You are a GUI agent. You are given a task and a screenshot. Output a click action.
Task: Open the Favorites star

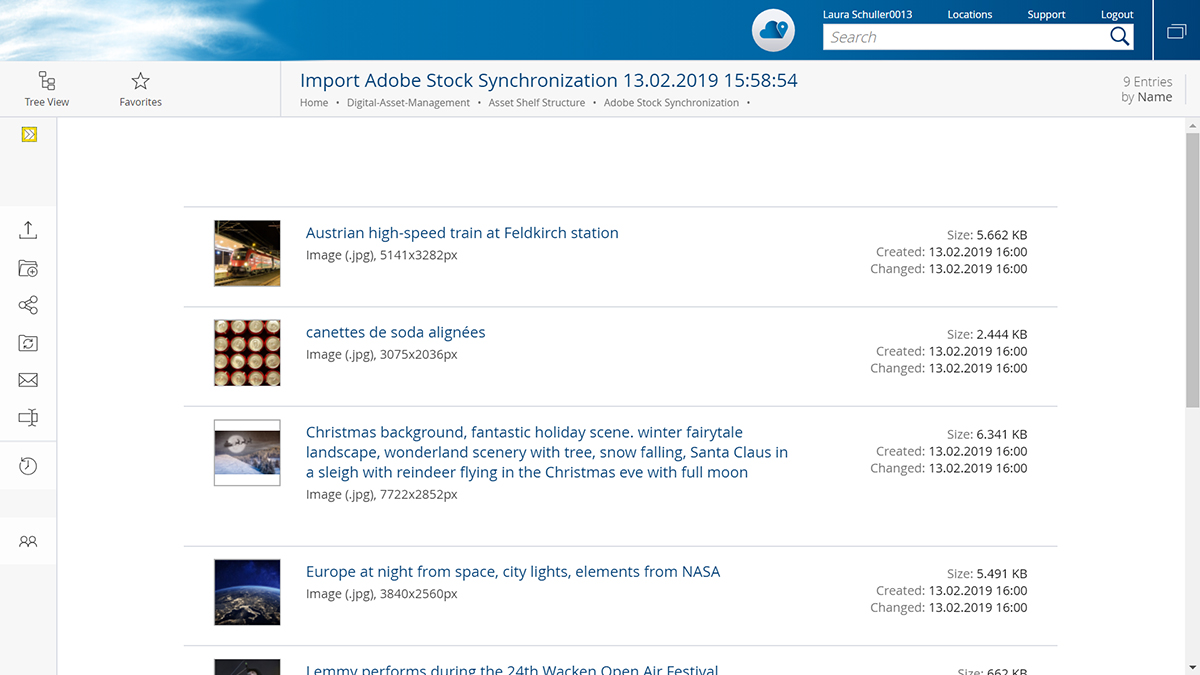(140, 89)
